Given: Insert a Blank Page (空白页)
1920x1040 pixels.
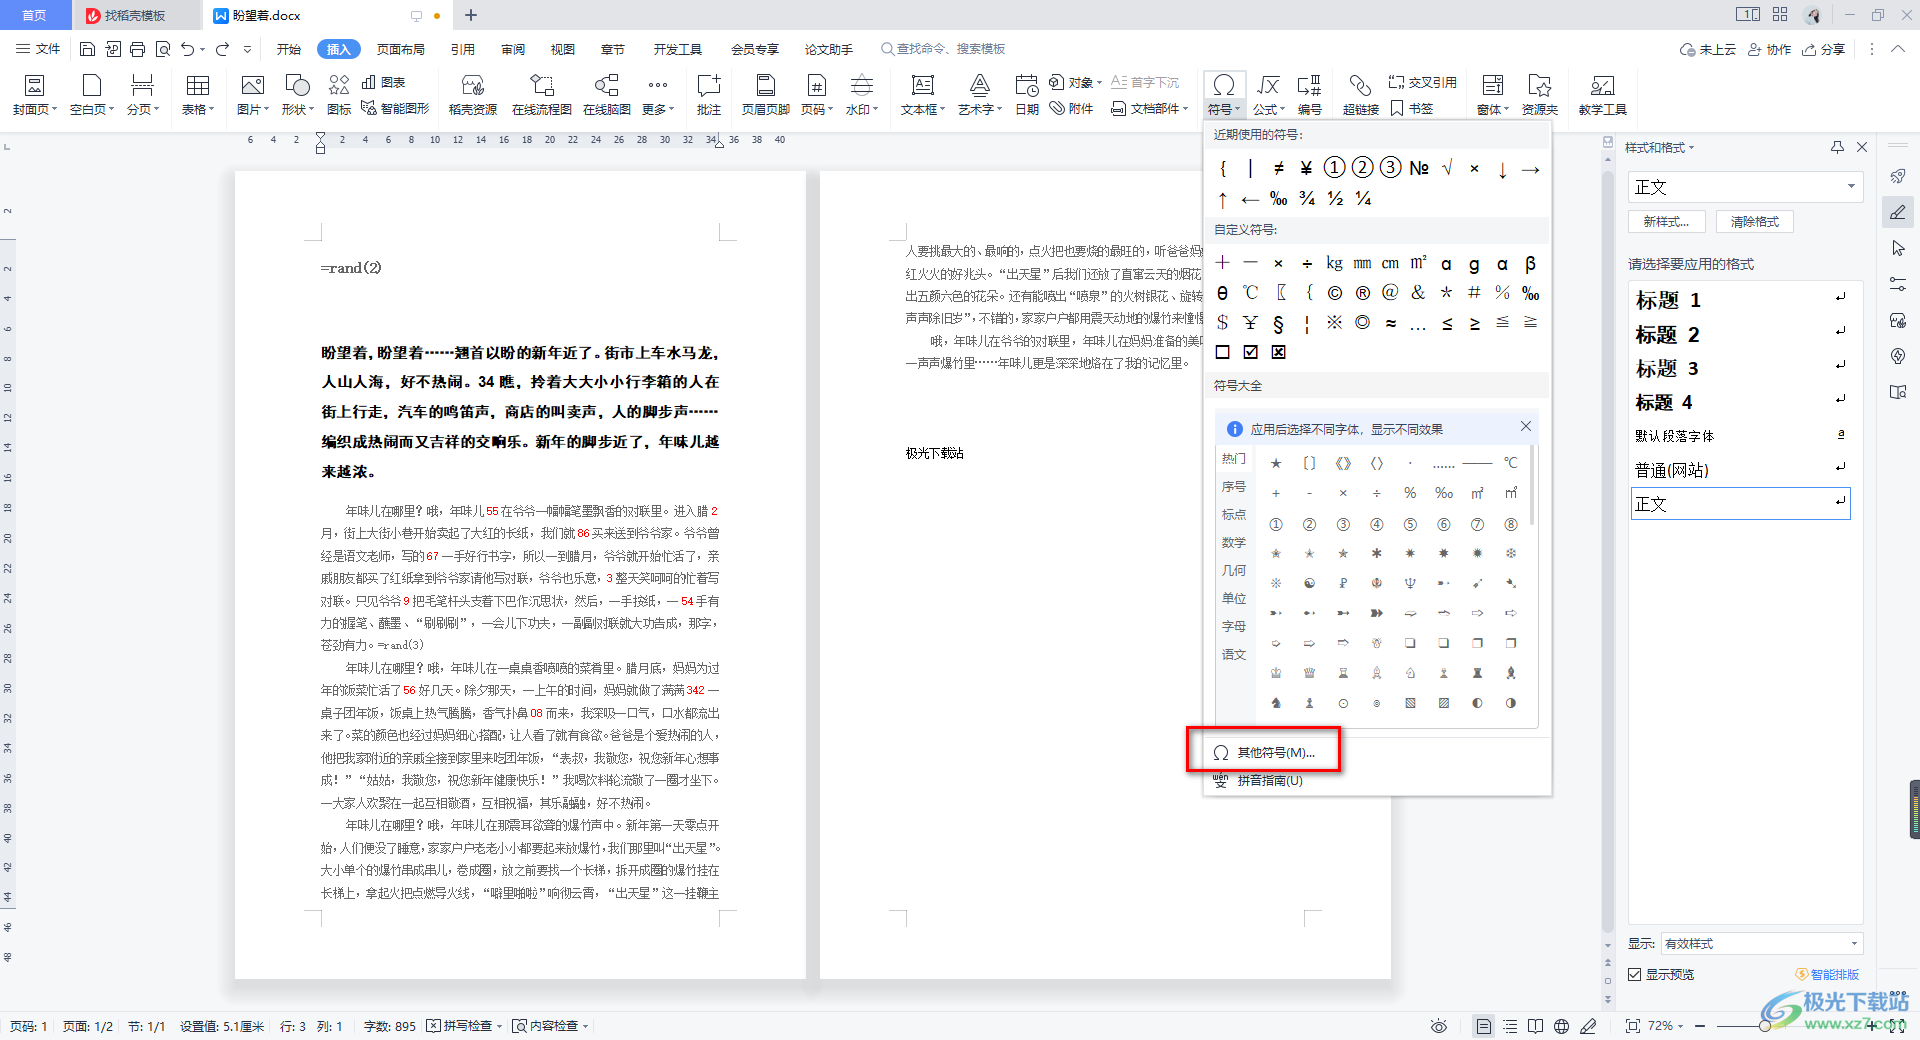Looking at the screenshot, I should click(91, 94).
